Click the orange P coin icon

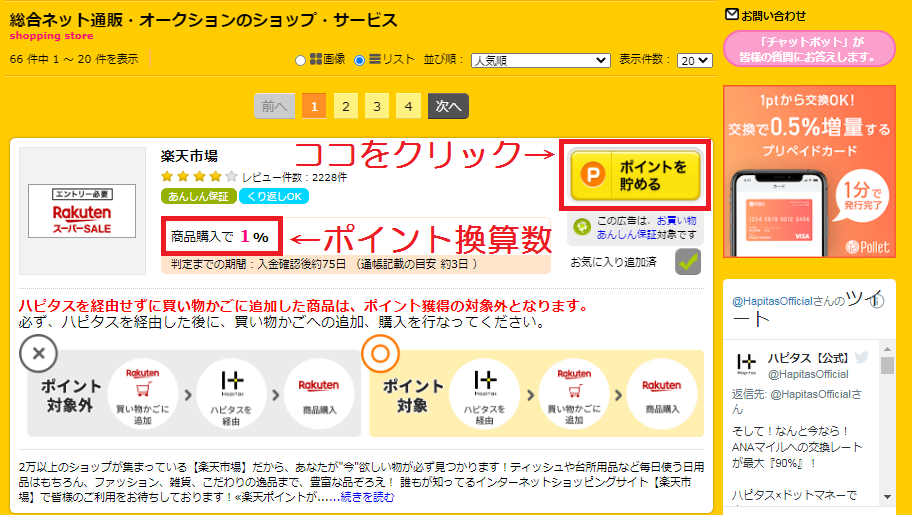coord(592,175)
